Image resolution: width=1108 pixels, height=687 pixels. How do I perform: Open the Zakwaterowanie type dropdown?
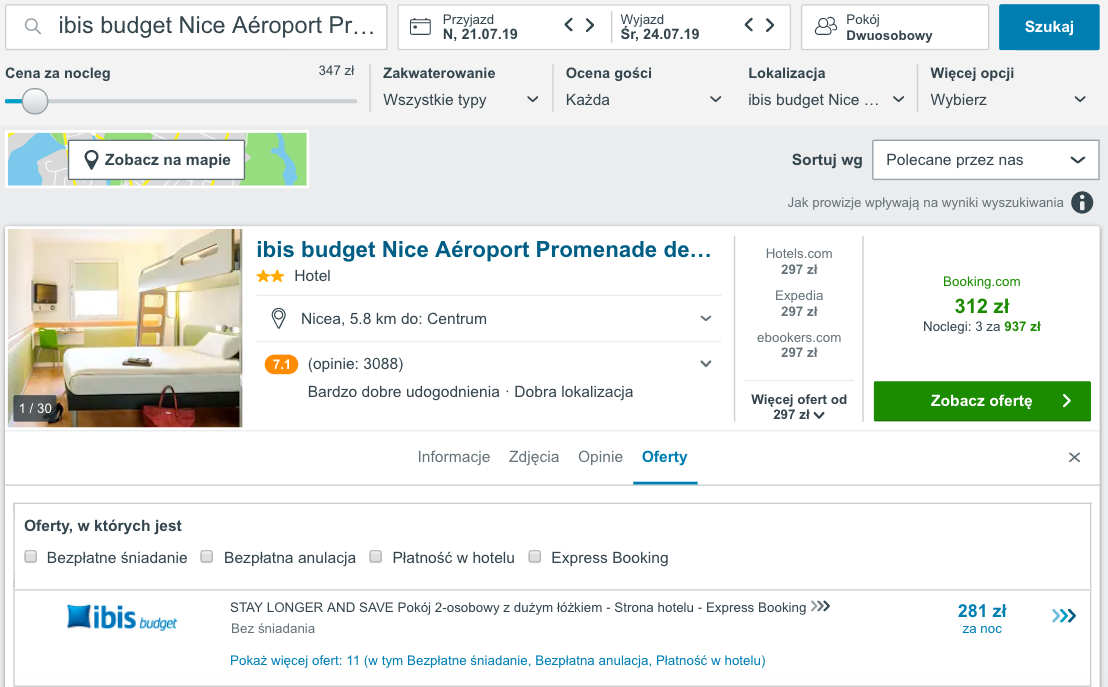point(461,100)
